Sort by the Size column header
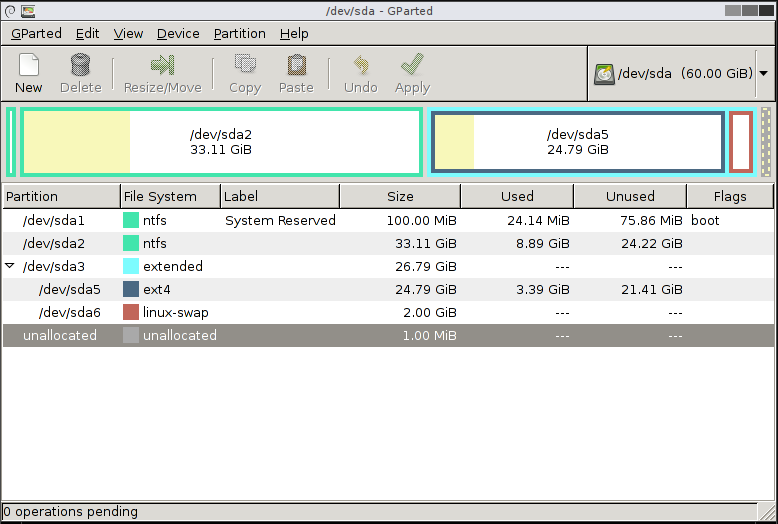 tap(400, 196)
